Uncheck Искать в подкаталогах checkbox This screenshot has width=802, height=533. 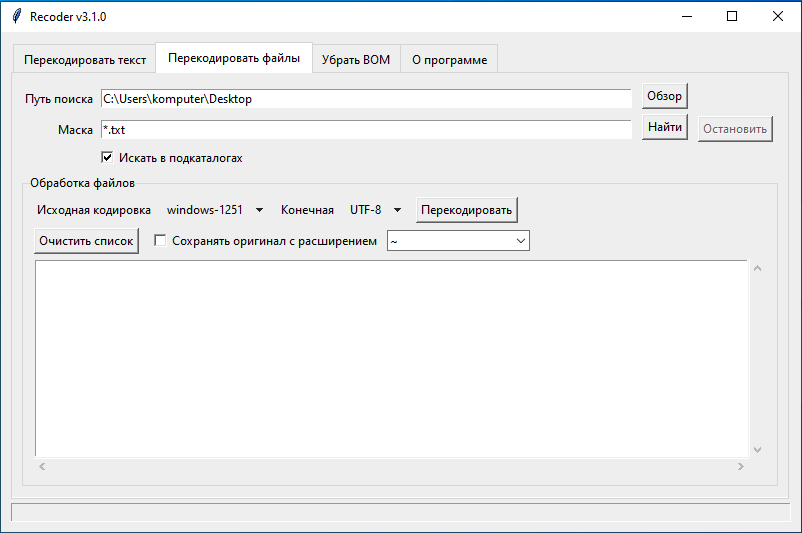(107, 158)
